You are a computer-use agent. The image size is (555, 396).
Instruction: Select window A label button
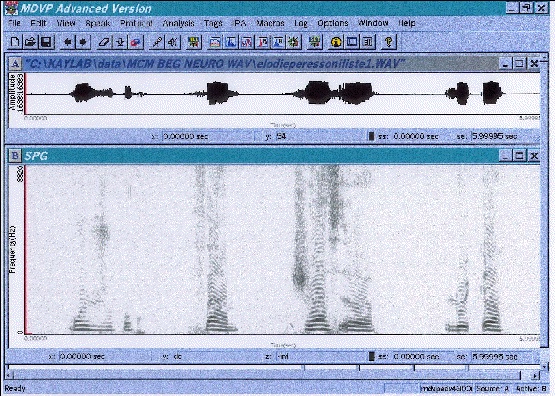[15, 64]
